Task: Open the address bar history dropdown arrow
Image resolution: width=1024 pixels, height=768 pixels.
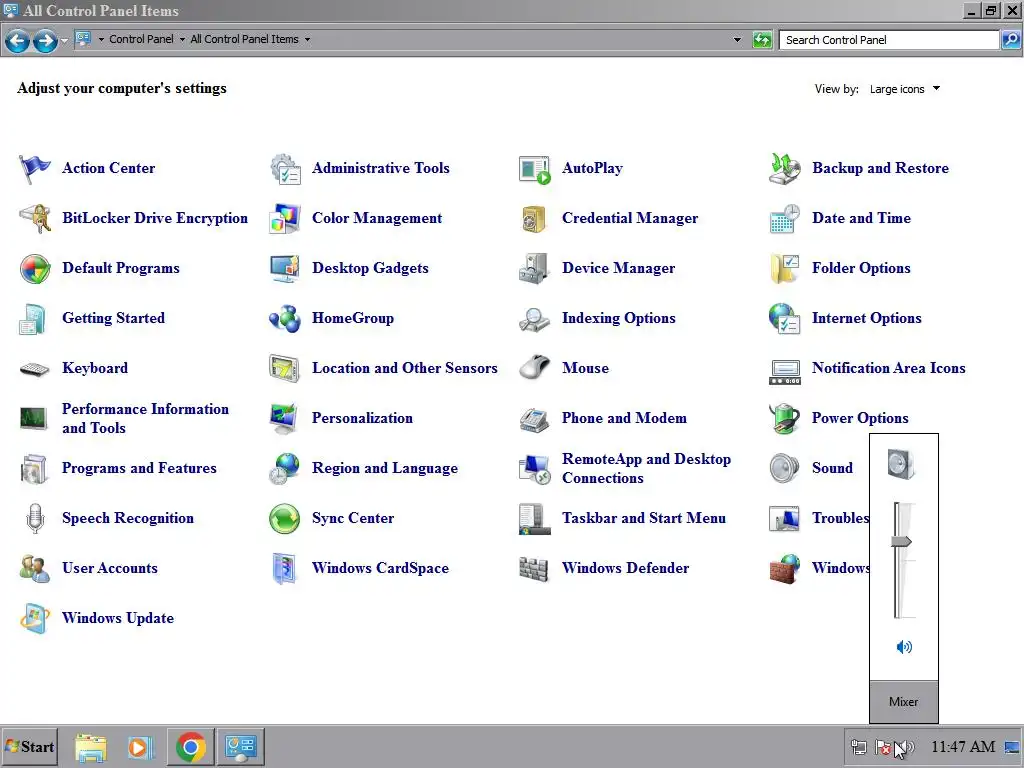Action: (737, 39)
